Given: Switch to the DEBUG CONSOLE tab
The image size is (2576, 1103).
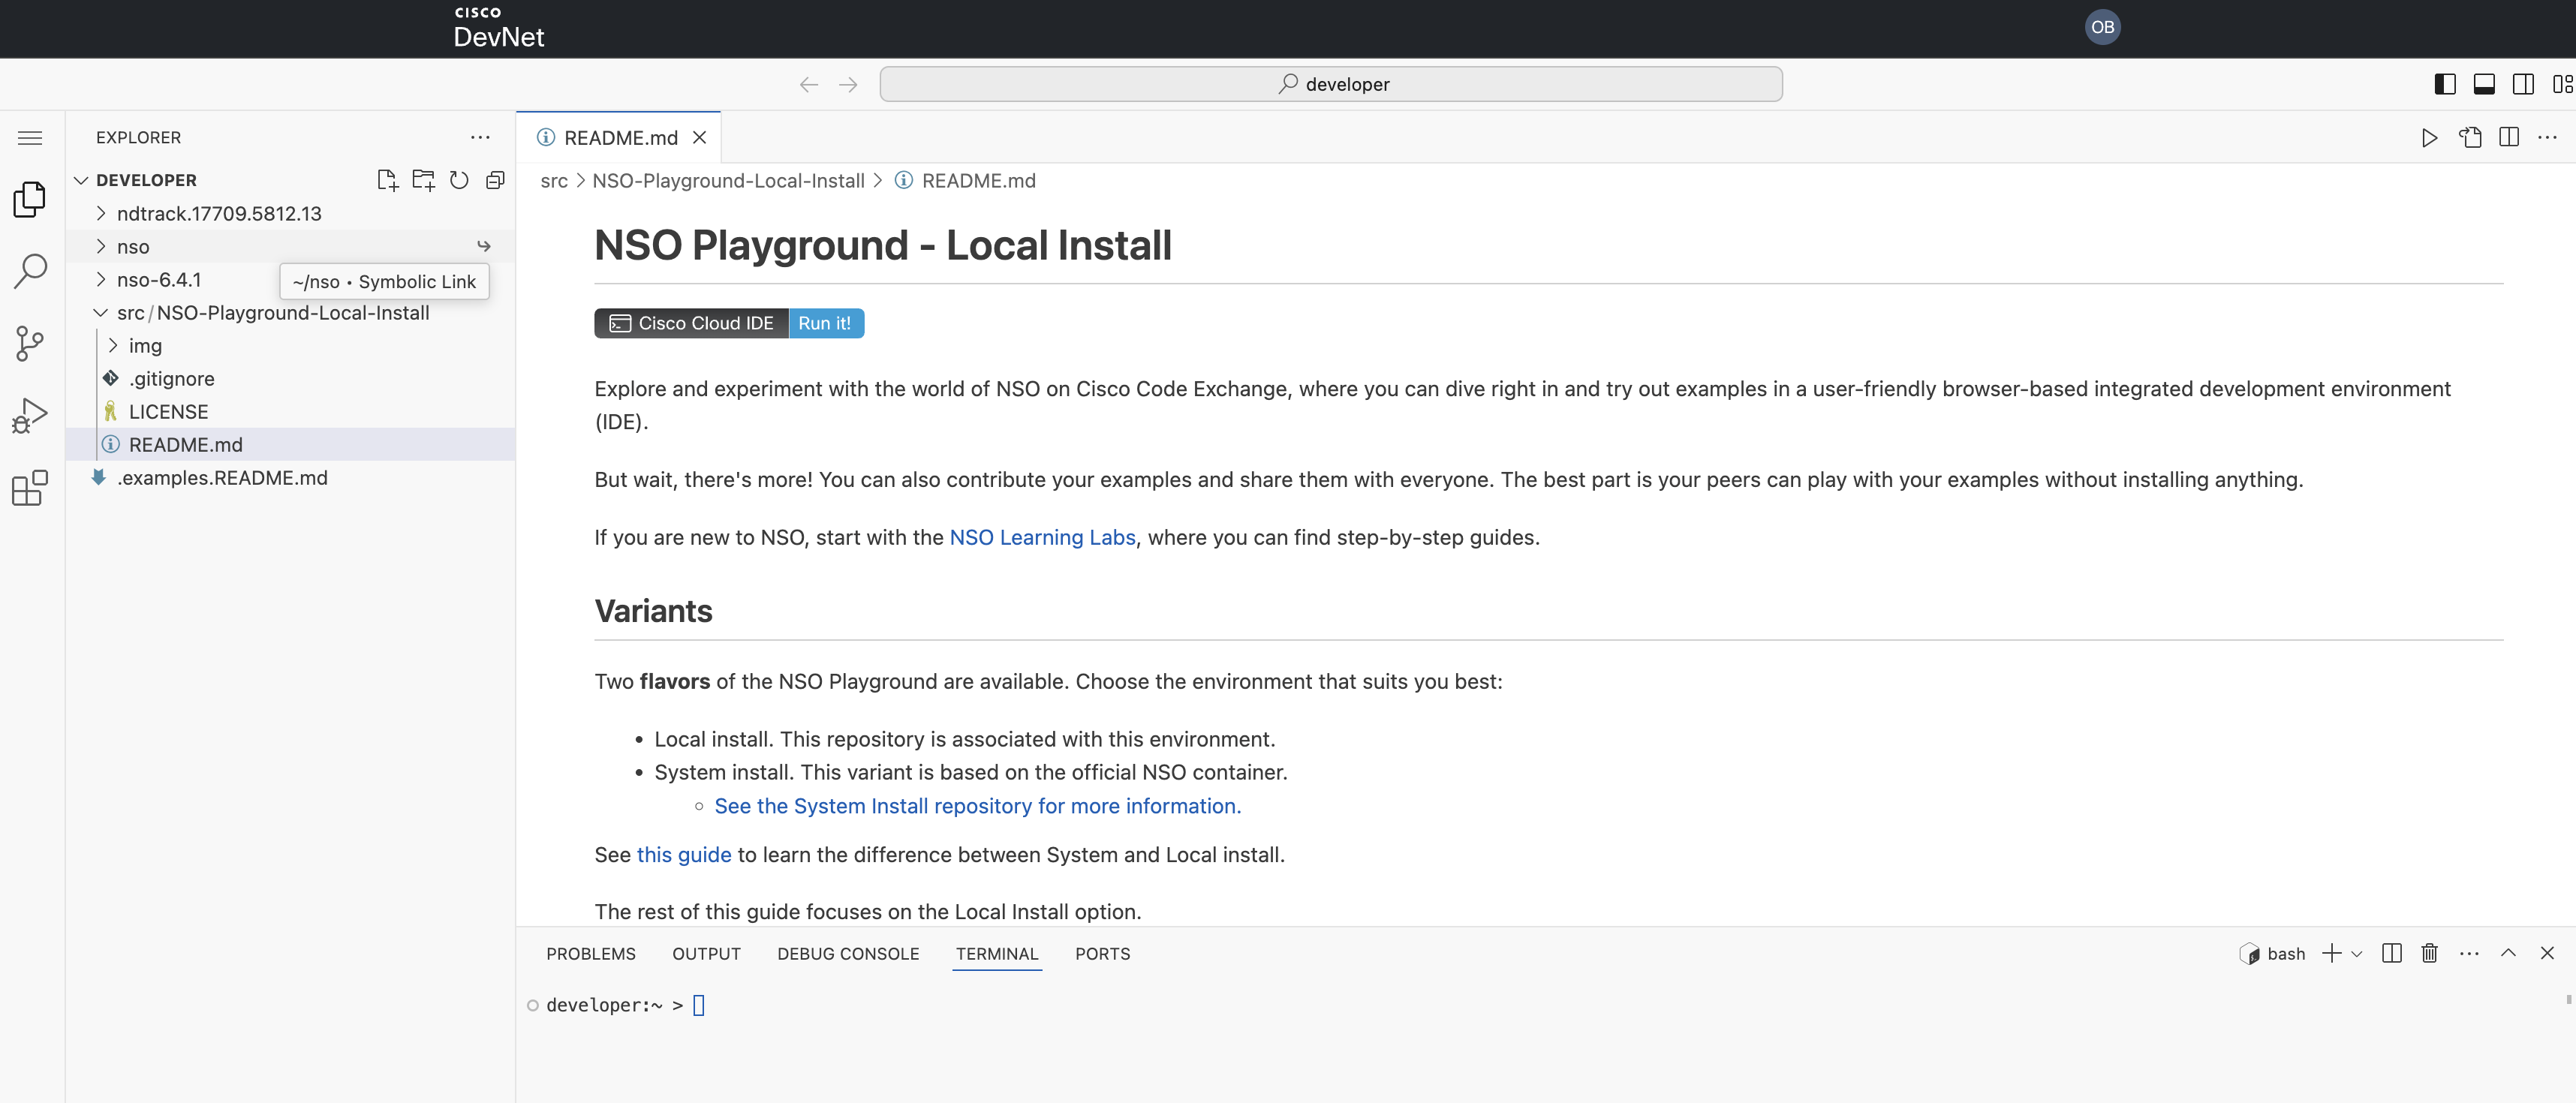Looking at the screenshot, I should 847,953.
